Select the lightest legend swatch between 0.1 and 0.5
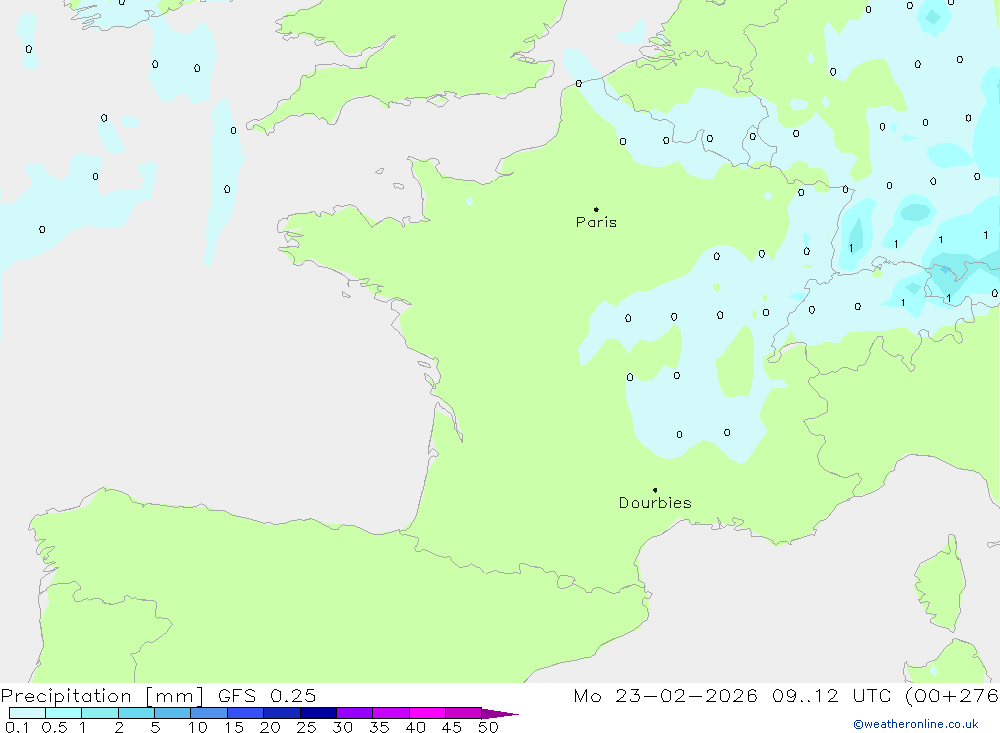 point(27,713)
